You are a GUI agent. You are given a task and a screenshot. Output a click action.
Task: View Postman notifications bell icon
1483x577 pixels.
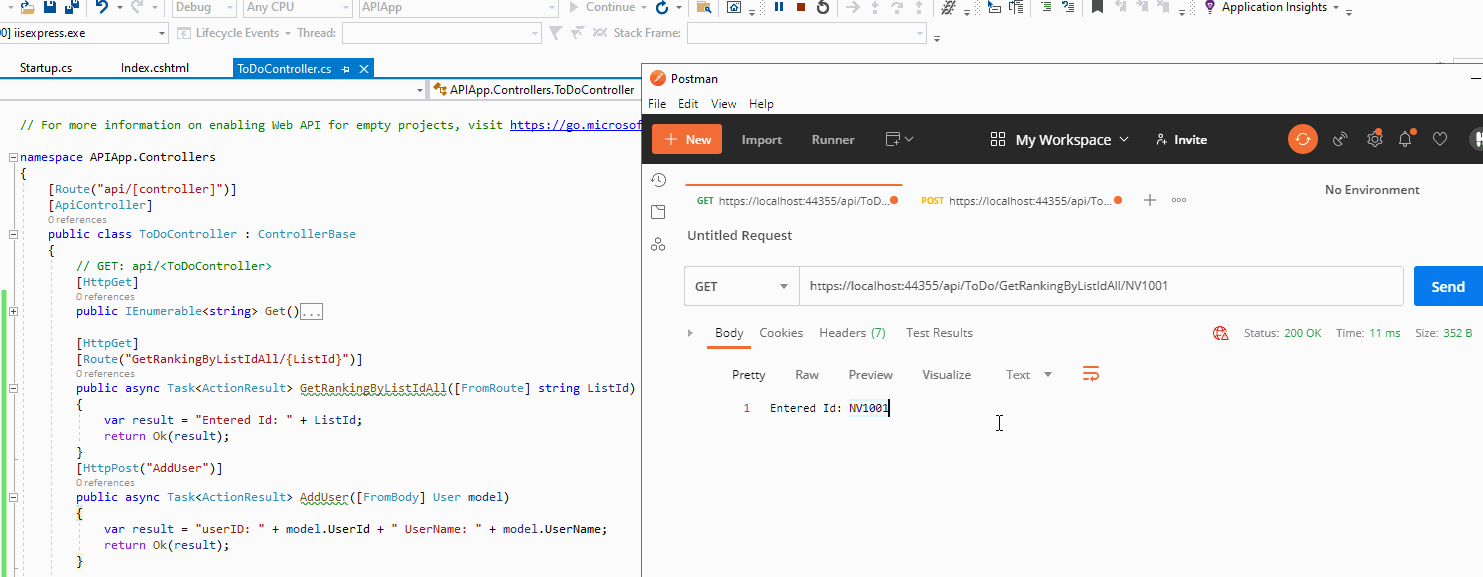pos(1405,139)
